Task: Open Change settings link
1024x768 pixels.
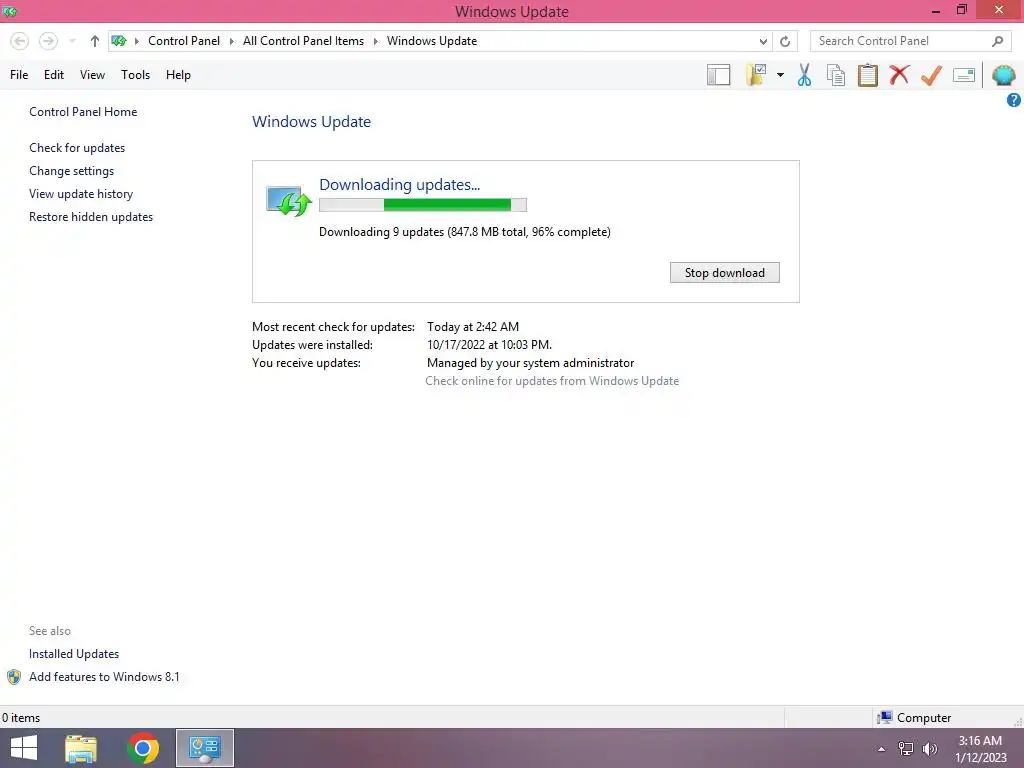Action: pos(71,171)
